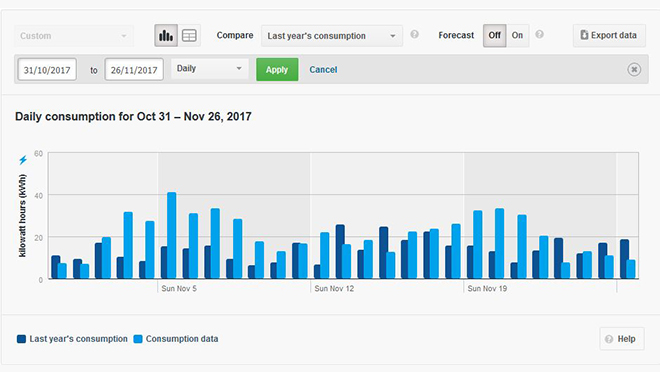660x372 pixels.
Task: Edit the start date 31/10/2017 field
Action: 47,70
